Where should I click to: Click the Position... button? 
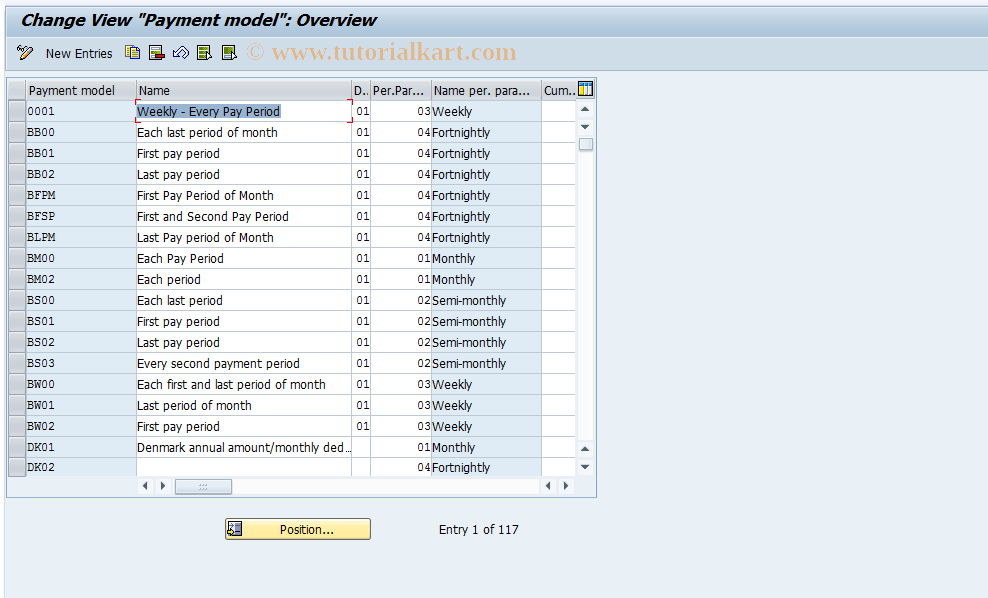(x=297, y=529)
